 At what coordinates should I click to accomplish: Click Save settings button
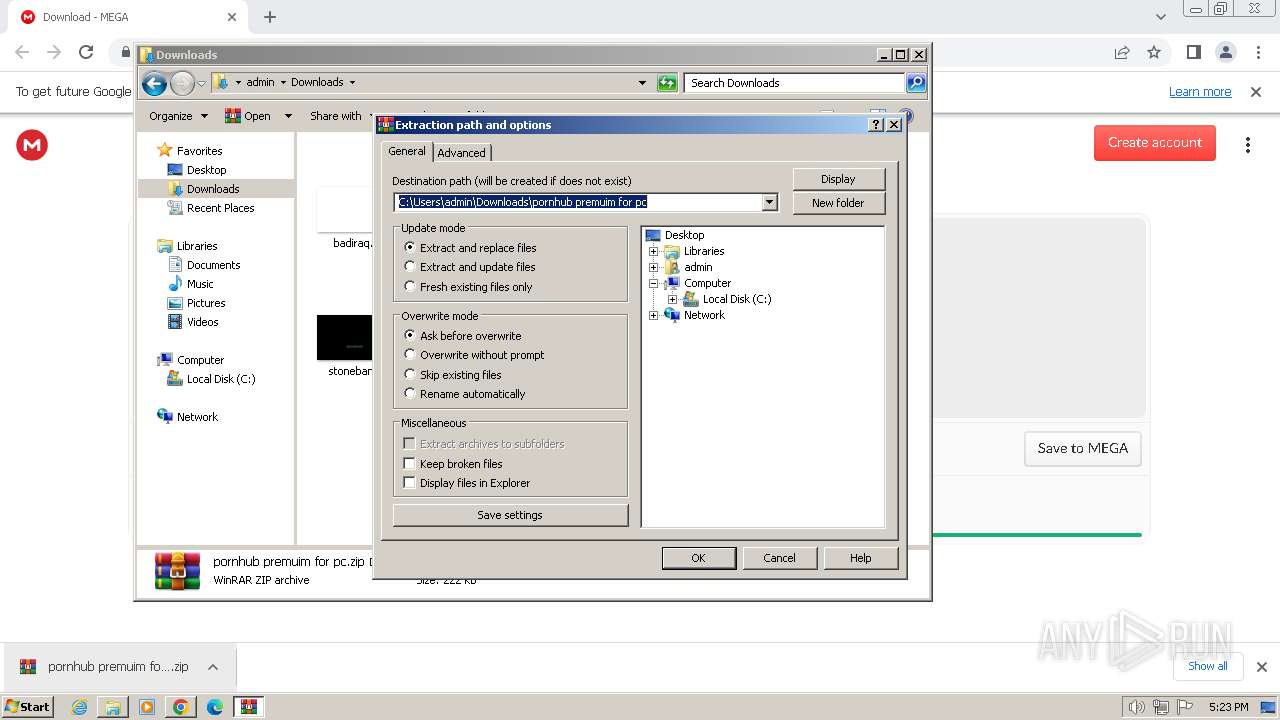pos(510,515)
